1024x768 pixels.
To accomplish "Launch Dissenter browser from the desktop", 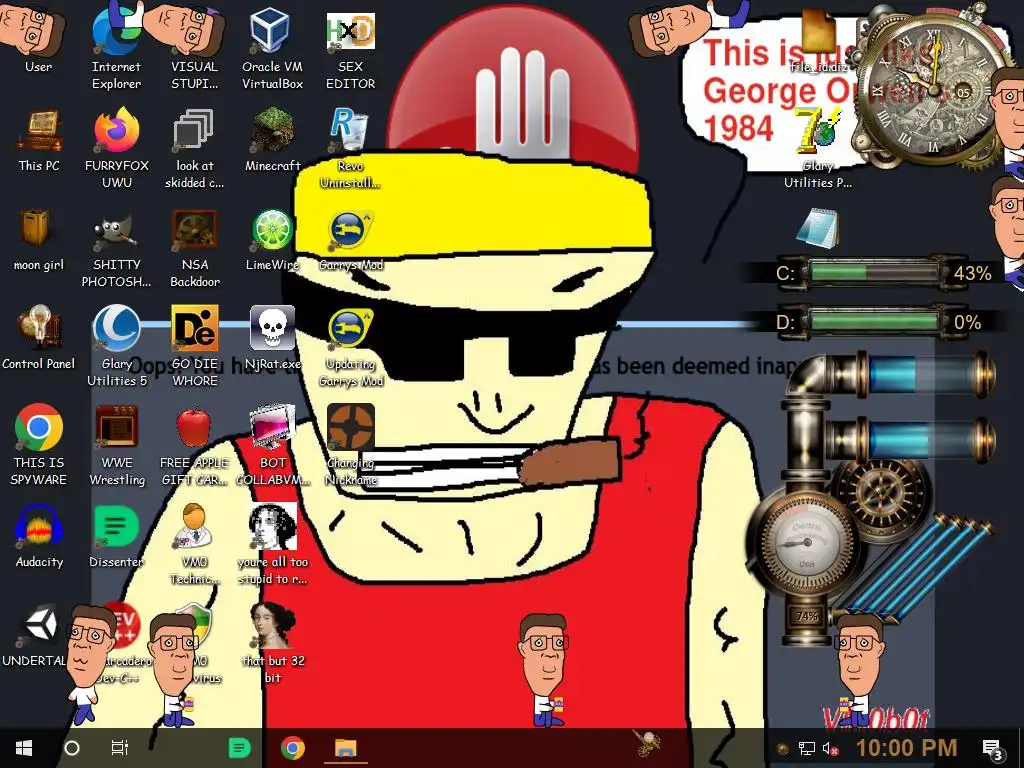I will click(x=116, y=537).
